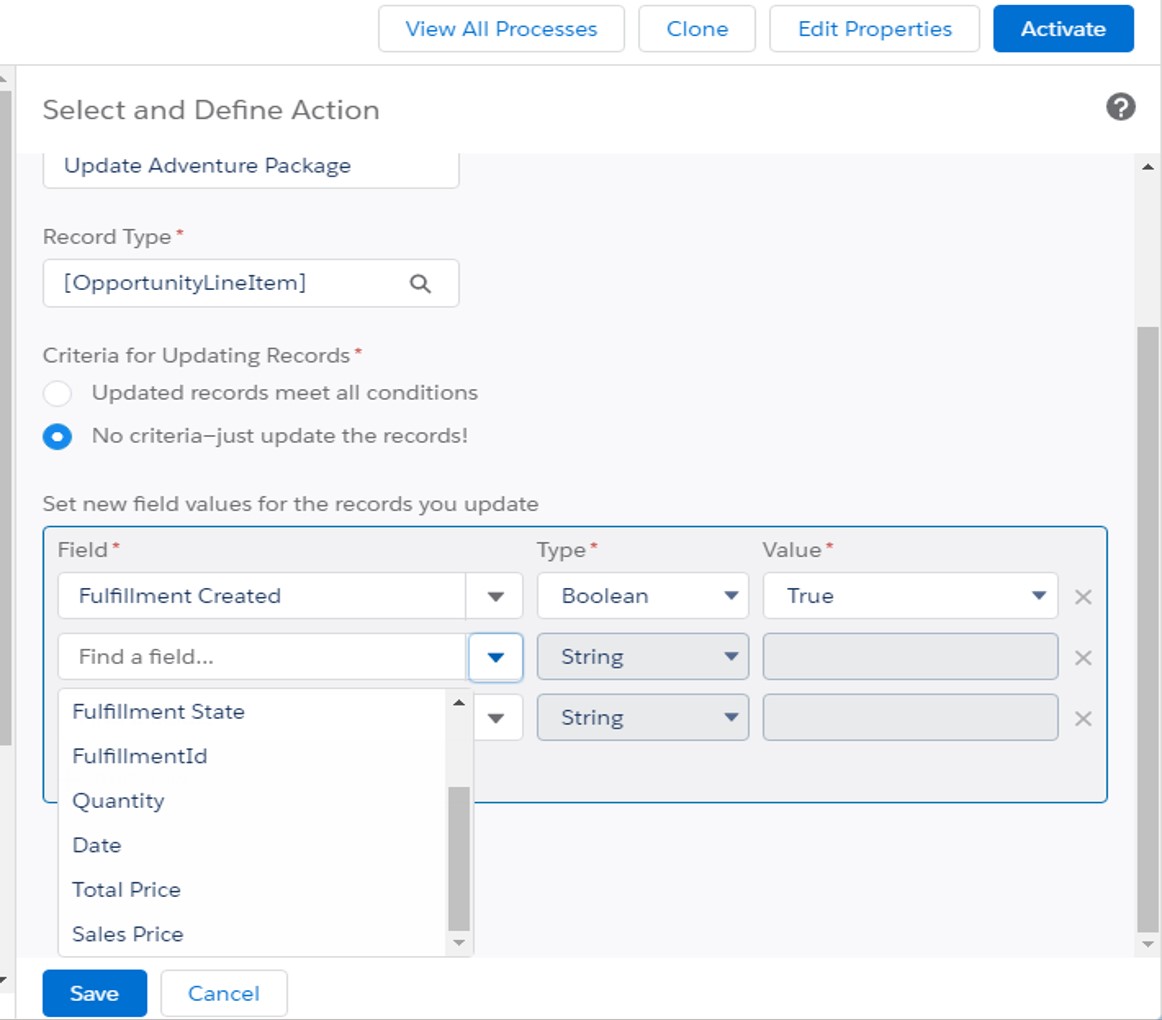Select 'No criteria—just update the records' option
The width and height of the screenshot is (1162, 1020).
coord(58,437)
